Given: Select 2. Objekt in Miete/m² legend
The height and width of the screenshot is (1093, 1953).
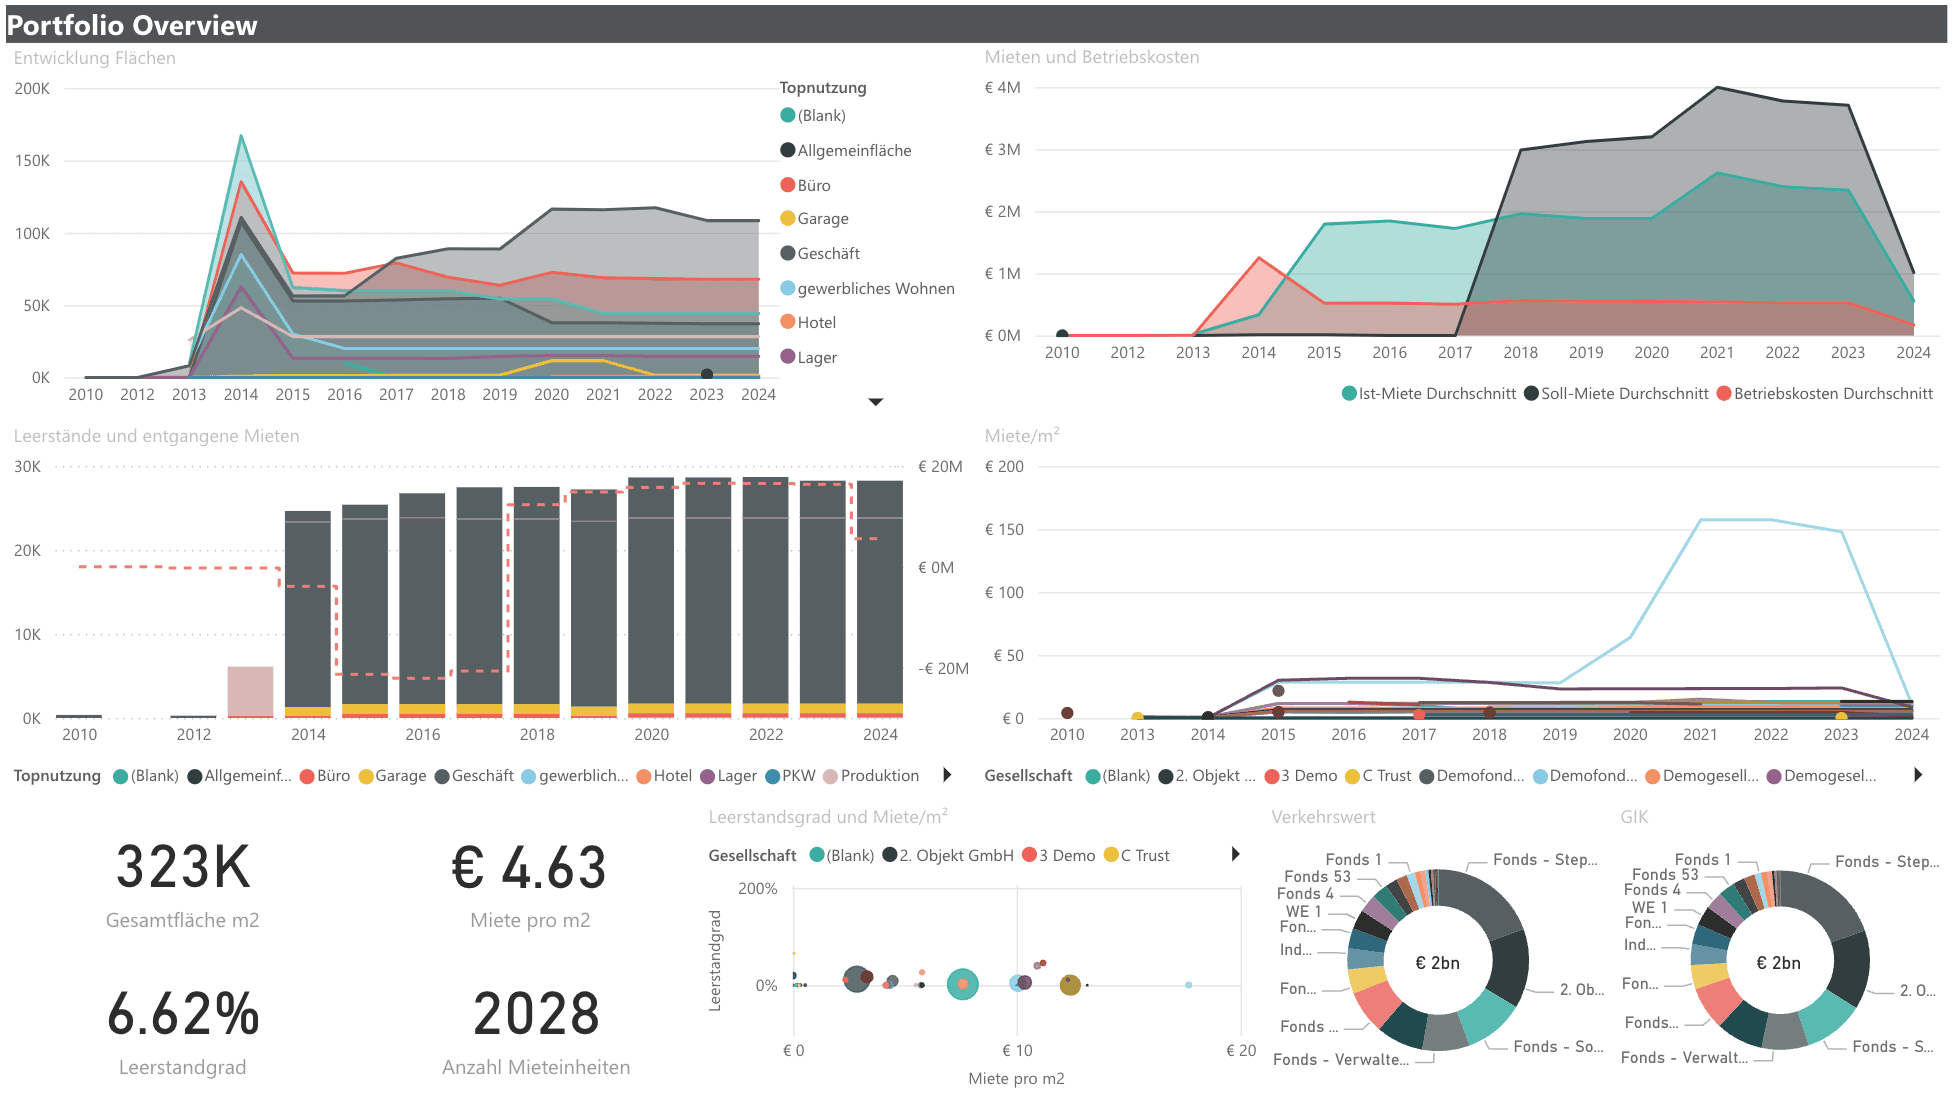Looking at the screenshot, I should click(x=1207, y=776).
